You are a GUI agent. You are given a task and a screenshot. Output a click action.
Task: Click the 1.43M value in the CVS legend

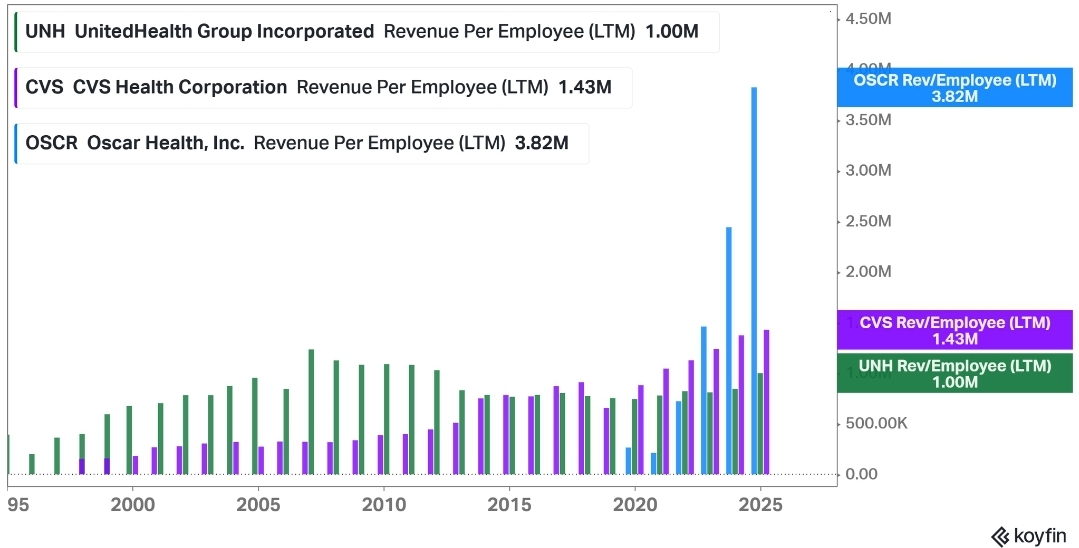click(x=585, y=87)
